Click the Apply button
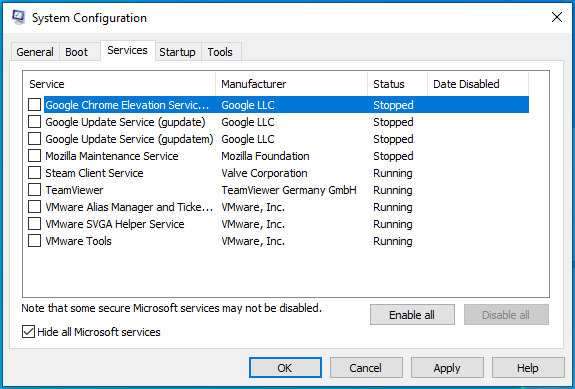The image size is (575, 389). pos(447,368)
